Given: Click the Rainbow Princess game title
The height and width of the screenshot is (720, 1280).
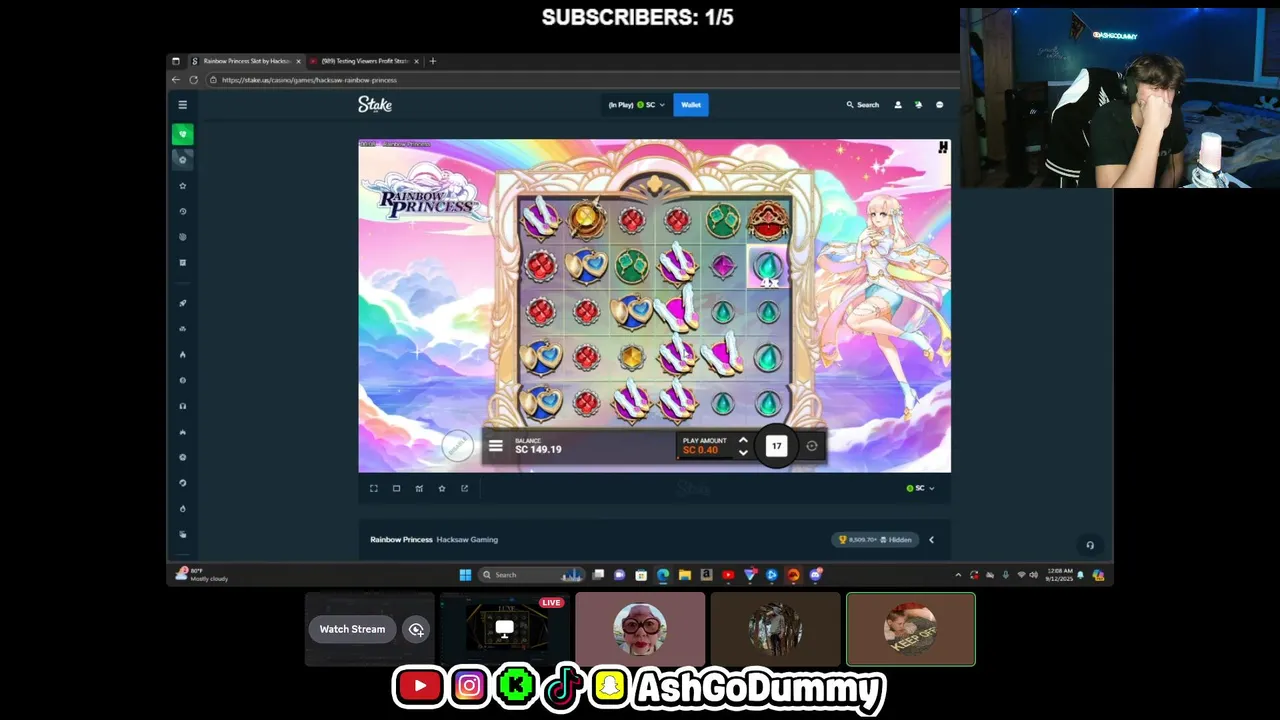Looking at the screenshot, I should click(x=401, y=539).
